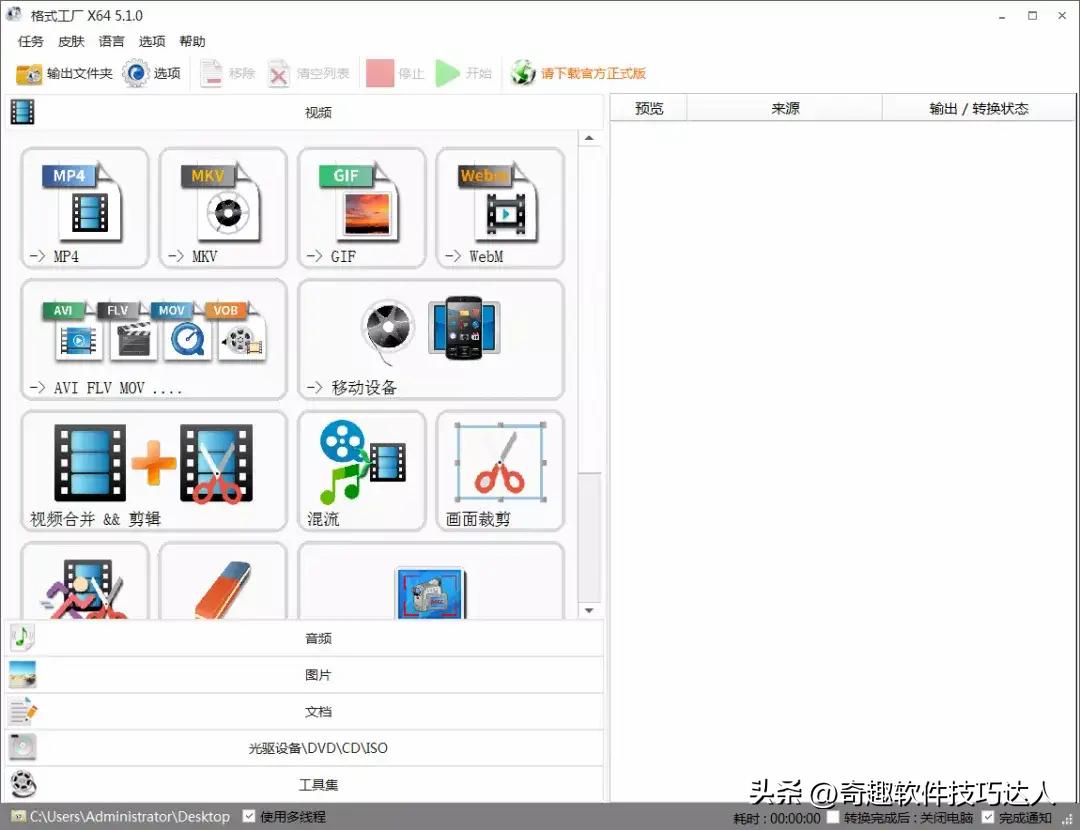The width and height of the screenshot is (1080, 830).
Task: Select the MP4 video converter
Action: (84, 207)
